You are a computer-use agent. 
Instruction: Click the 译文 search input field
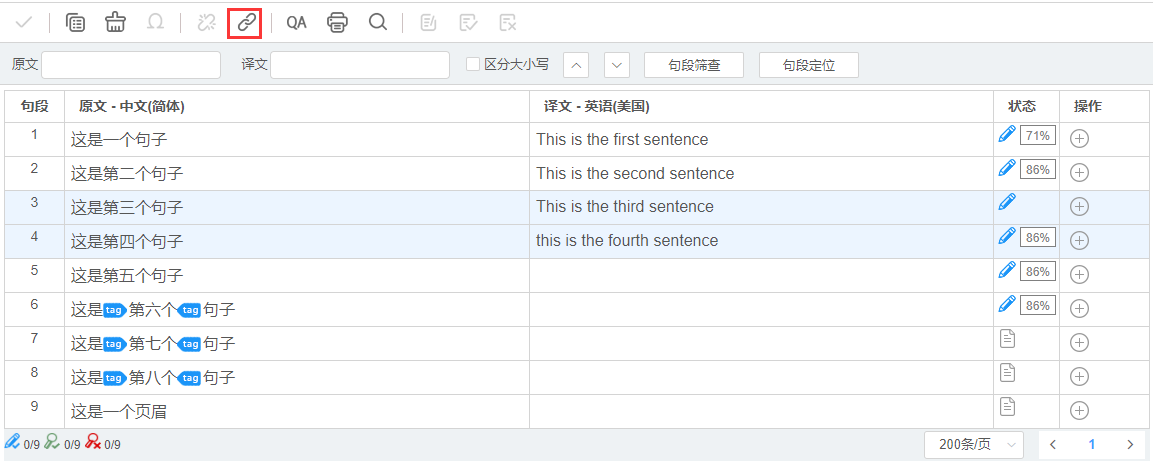pyautogui.click(x=360, y=65)
